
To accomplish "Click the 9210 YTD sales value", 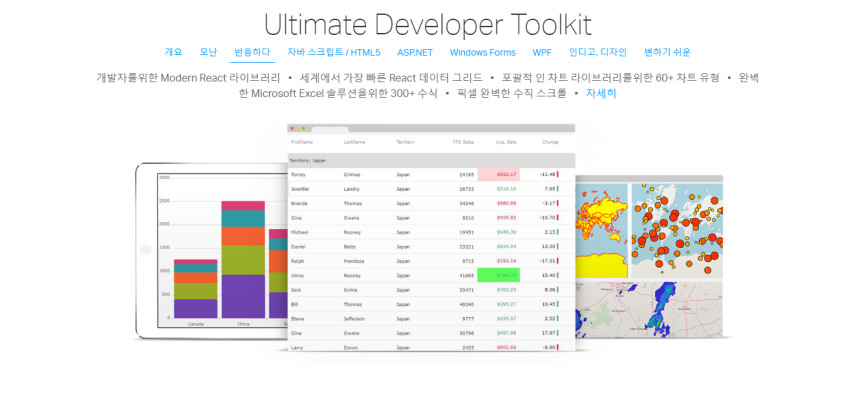I will click(x=468, y=218).
